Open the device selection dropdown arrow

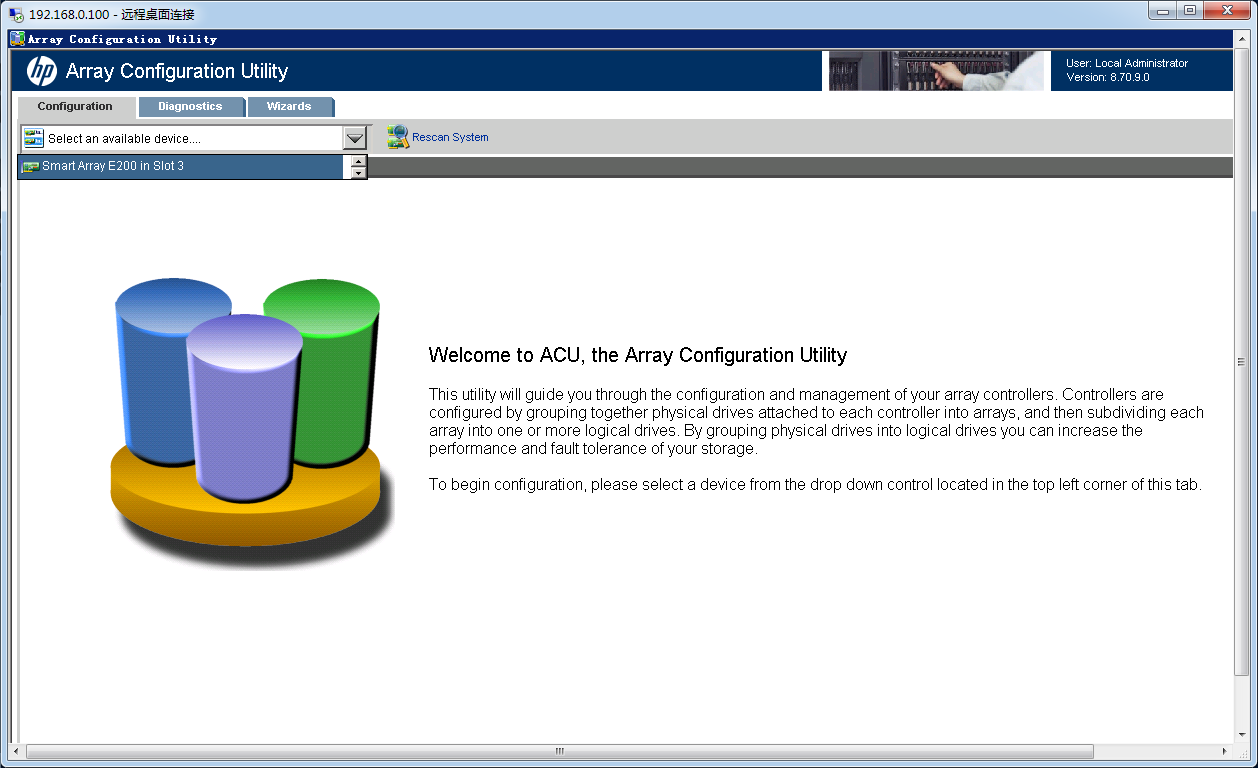point(355,138)
